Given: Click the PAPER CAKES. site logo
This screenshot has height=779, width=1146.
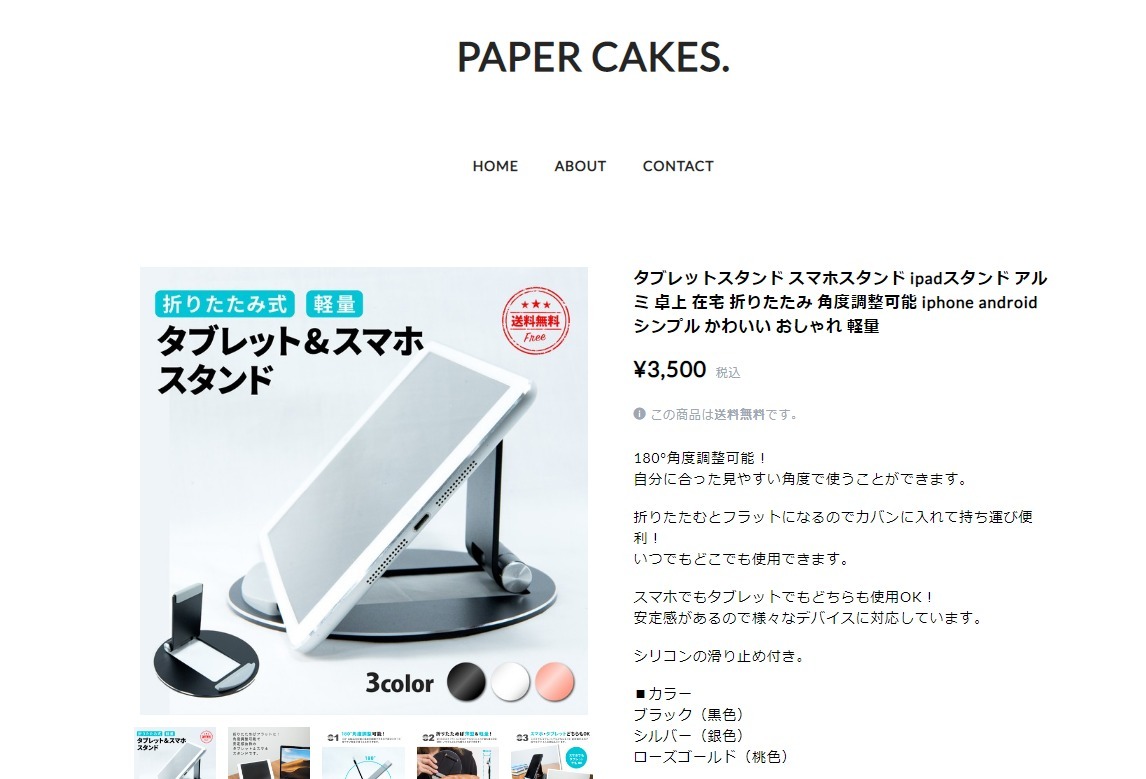Looking at the screenshot, I should point(593,57).
